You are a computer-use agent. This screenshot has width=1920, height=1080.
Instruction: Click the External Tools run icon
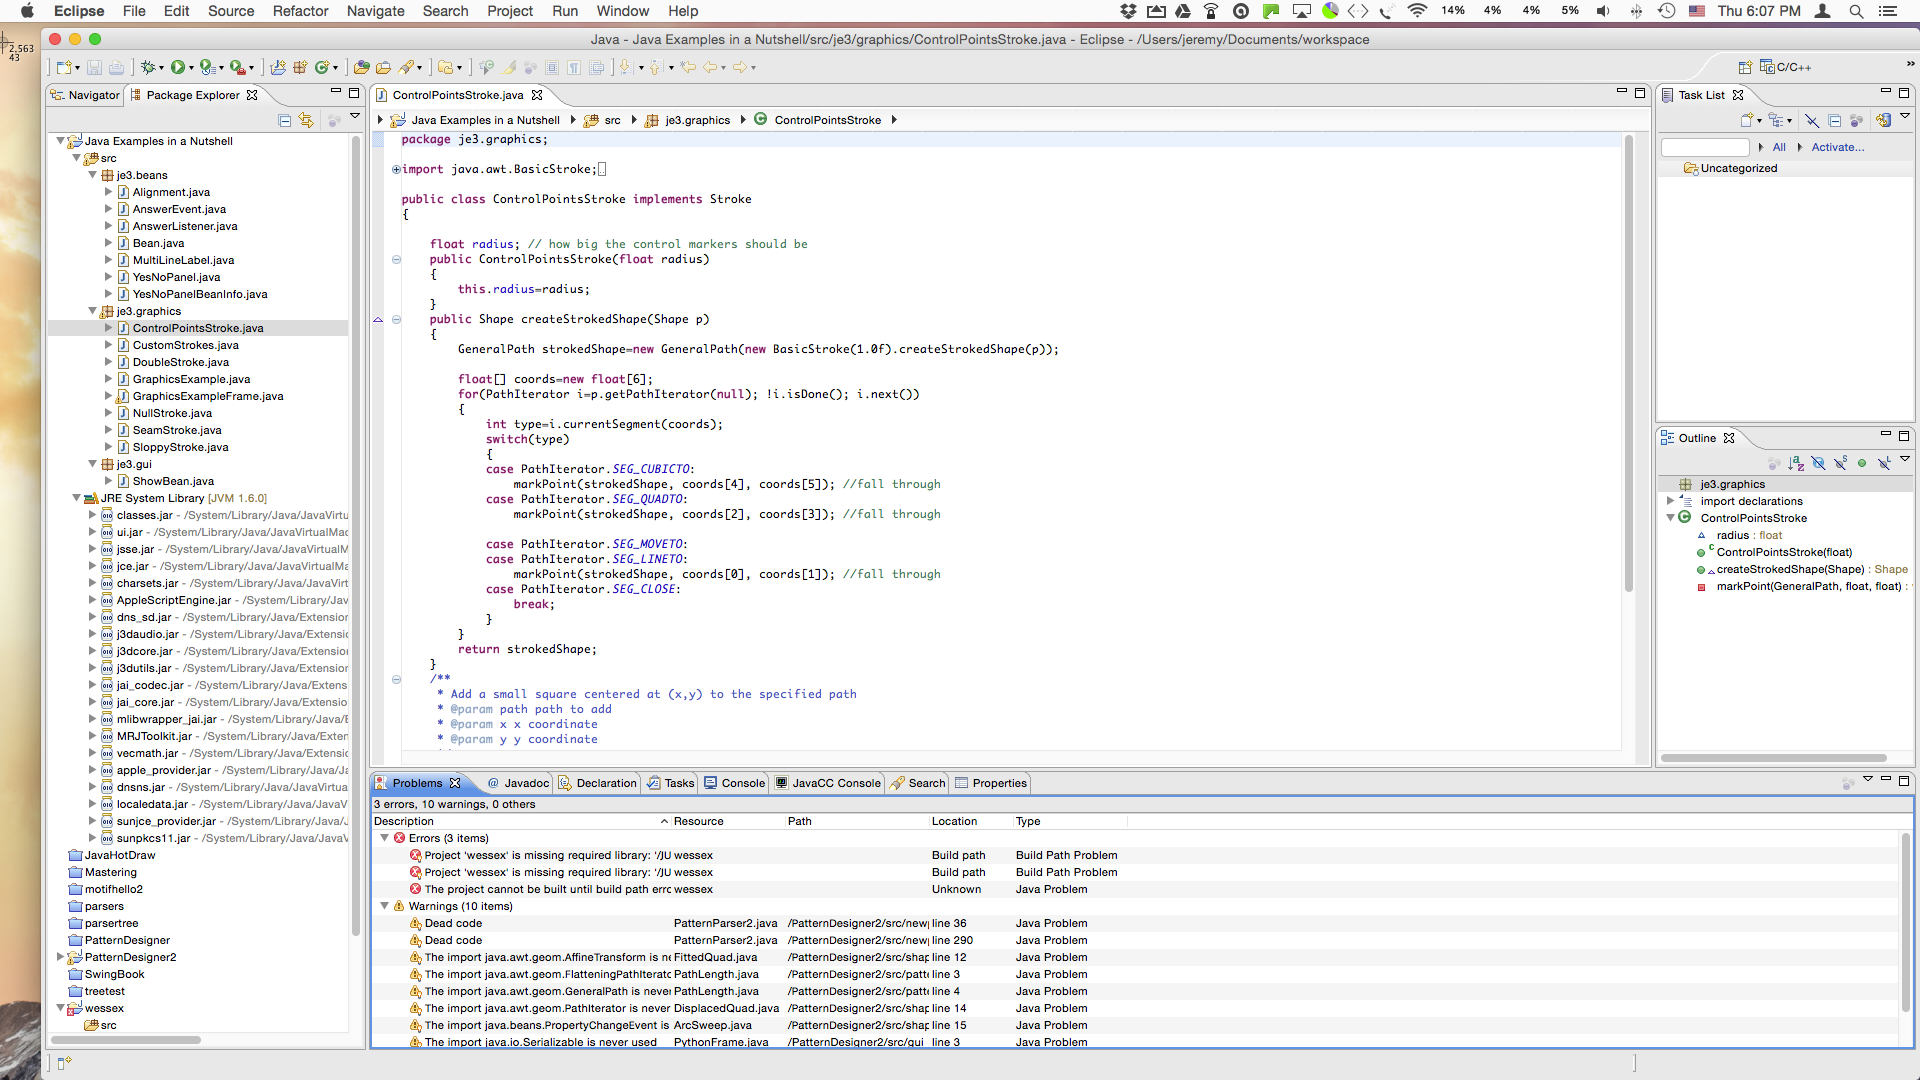[x=237, y=67]
